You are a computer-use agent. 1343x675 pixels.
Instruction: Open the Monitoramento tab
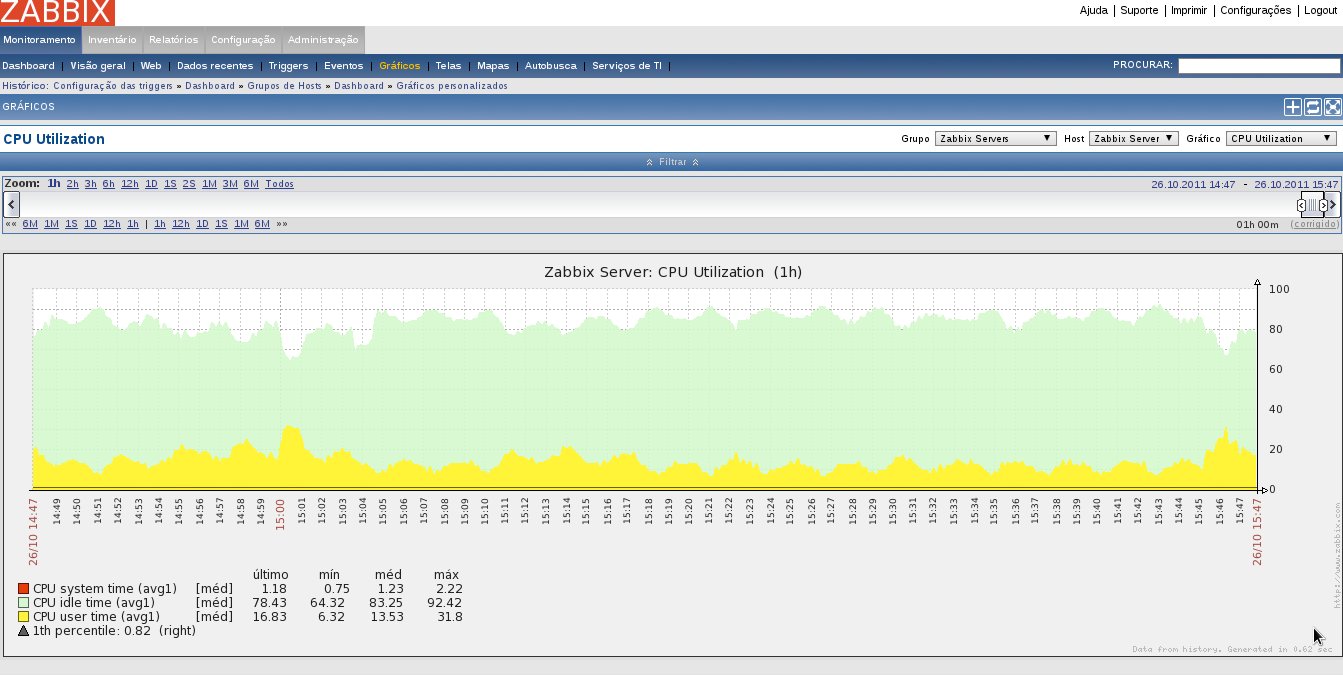coord(40,40)
